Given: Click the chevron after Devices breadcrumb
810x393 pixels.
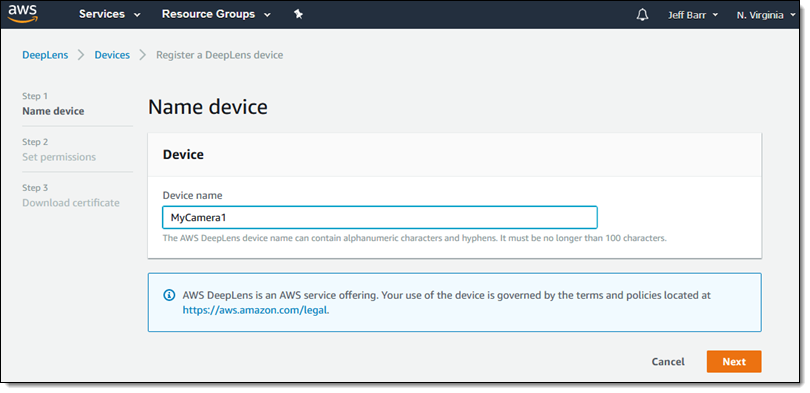Looking at the screenshot, I should (x=143, y=55).
